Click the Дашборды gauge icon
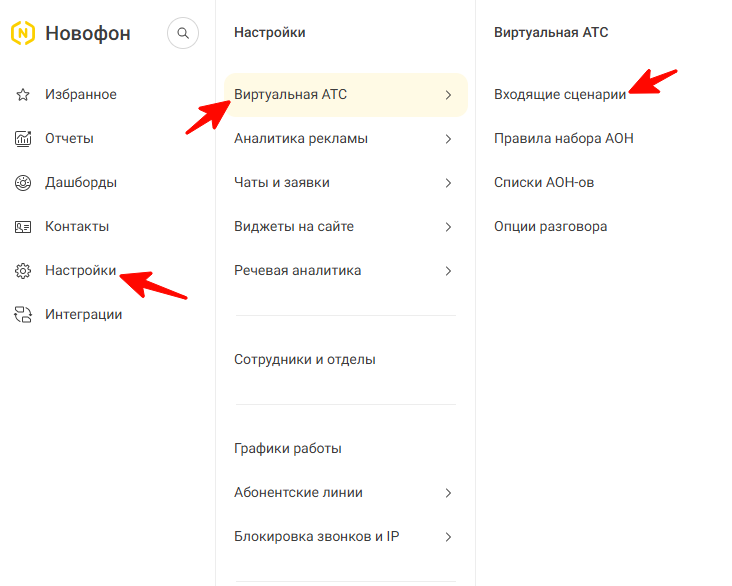Viewport: 732px width, 586px height. click(x=23, y=183)
